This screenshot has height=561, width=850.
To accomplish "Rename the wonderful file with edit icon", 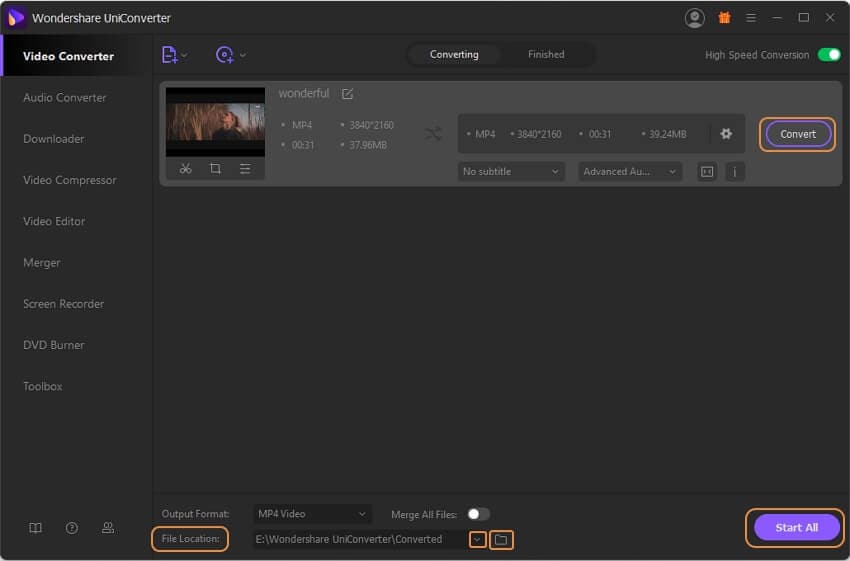I will tap(347, 94).
